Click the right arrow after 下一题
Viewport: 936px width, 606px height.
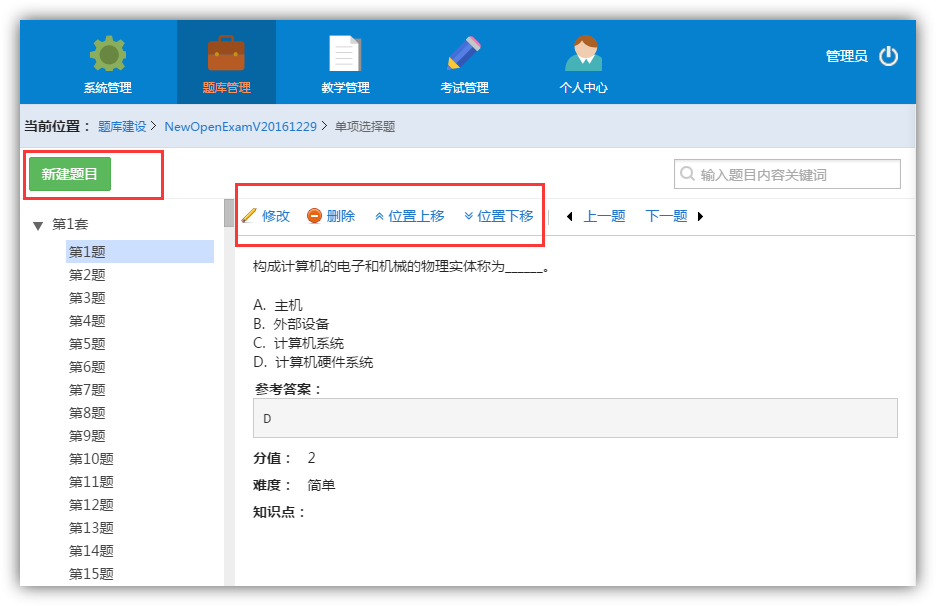pos(700,216)
